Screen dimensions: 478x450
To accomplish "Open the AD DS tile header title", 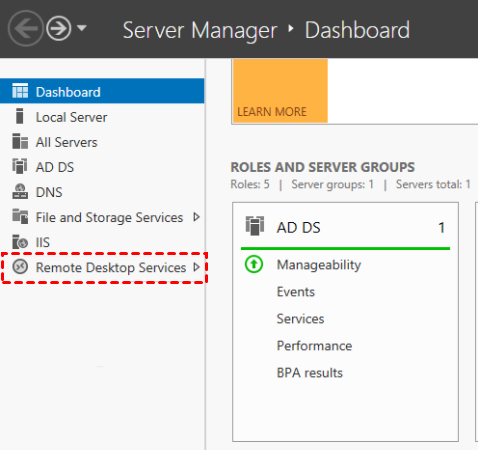I will 298,228.
